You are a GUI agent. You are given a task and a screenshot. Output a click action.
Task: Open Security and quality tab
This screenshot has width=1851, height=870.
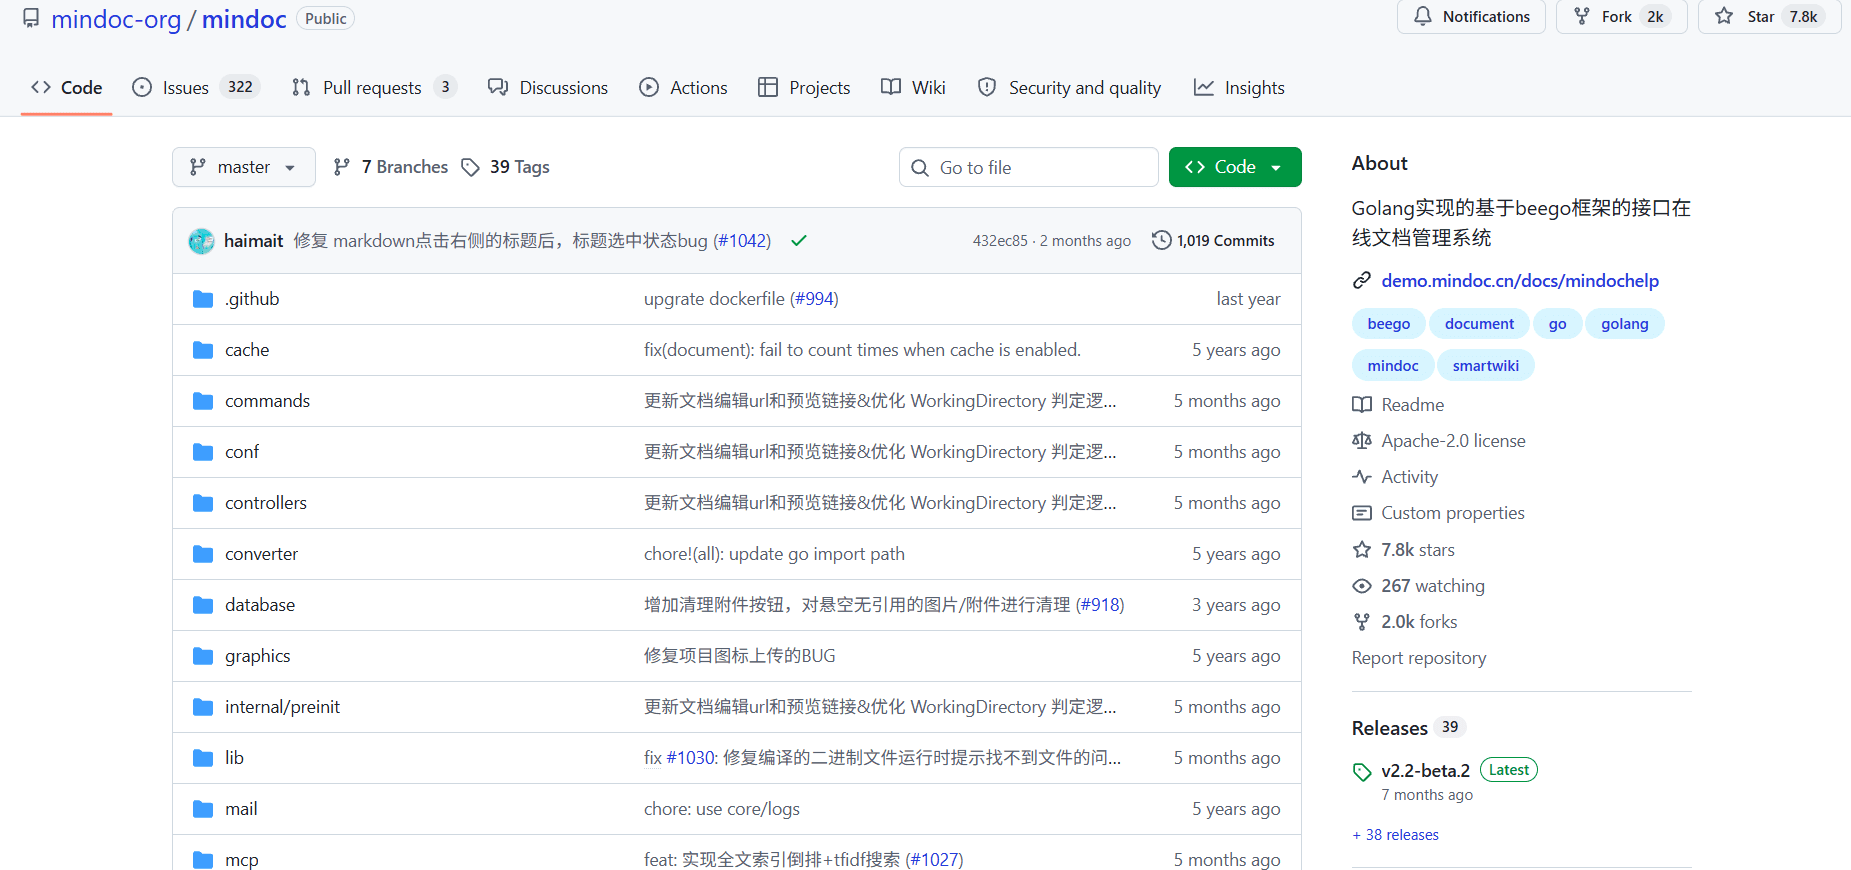pos(1069,88)
